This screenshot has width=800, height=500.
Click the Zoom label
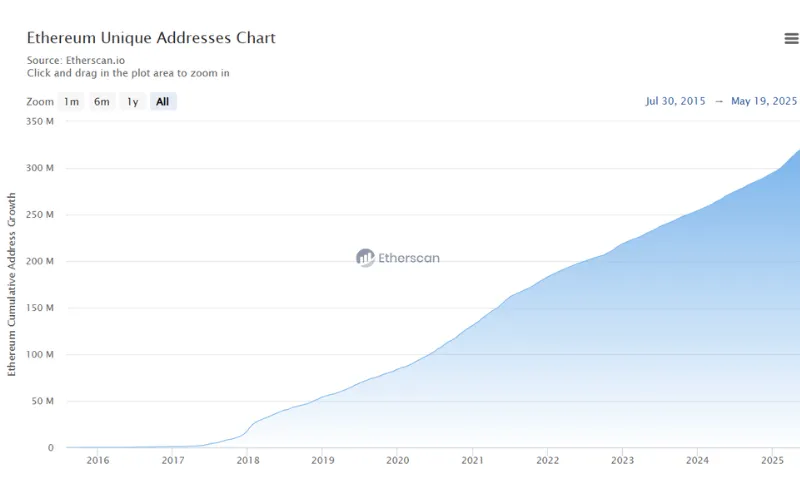[x=40, y=102]
